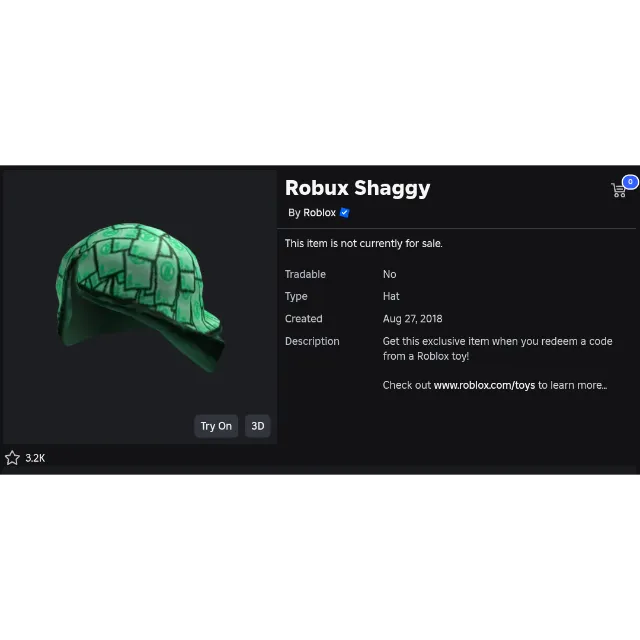Click the Description label
Image resolution: width=640 pixels, height=640 pixels.
(312, 341)
